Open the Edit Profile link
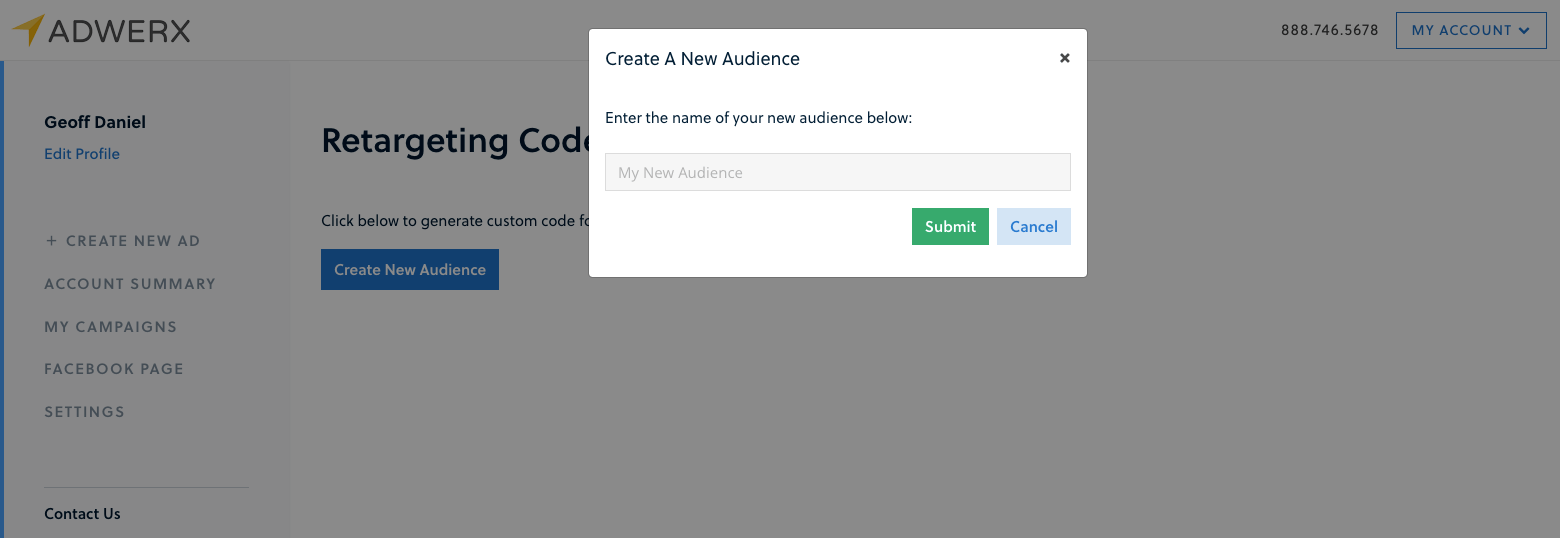1560x538 pixels. (82, 154)
